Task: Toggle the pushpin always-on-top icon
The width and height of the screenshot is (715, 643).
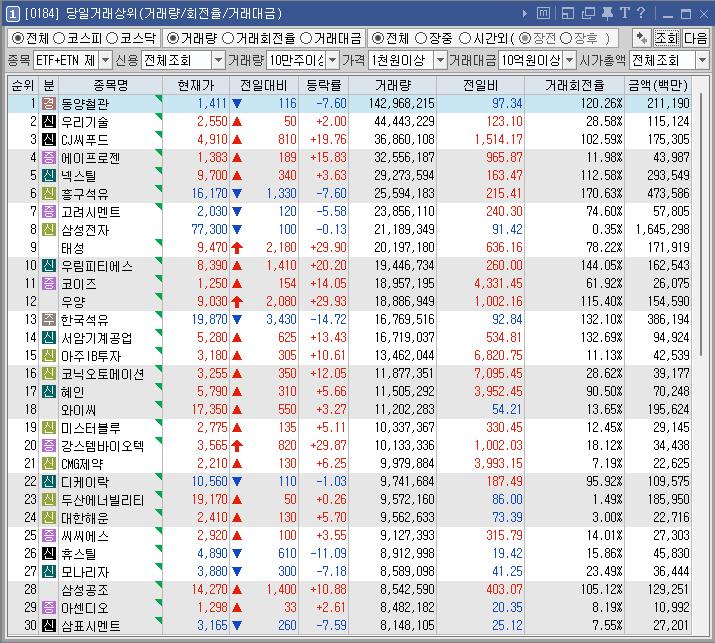Action: pyautogui.click(x=607, y=14)
